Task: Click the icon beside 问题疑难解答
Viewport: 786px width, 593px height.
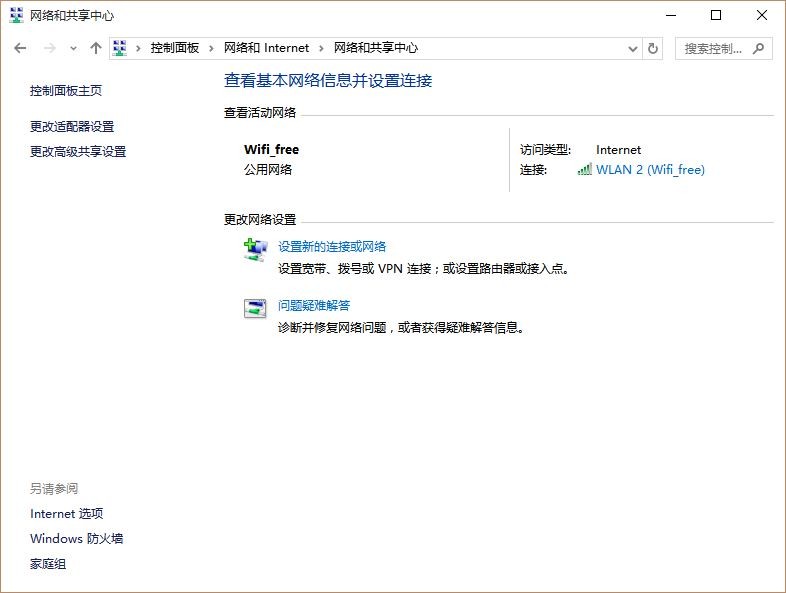Action: pyautogui.click(x=256, y=308)
